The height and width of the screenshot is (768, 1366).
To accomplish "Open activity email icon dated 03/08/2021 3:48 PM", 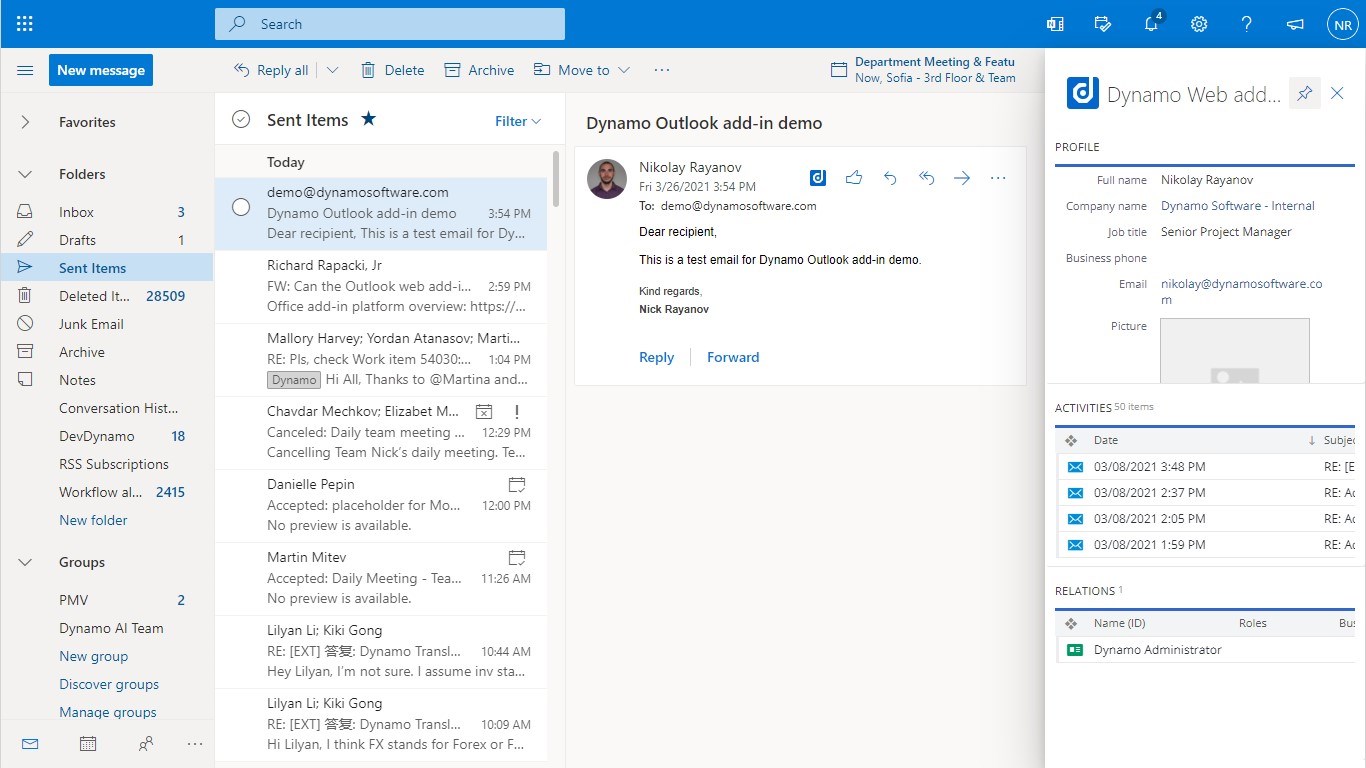I will [1075, 467].
